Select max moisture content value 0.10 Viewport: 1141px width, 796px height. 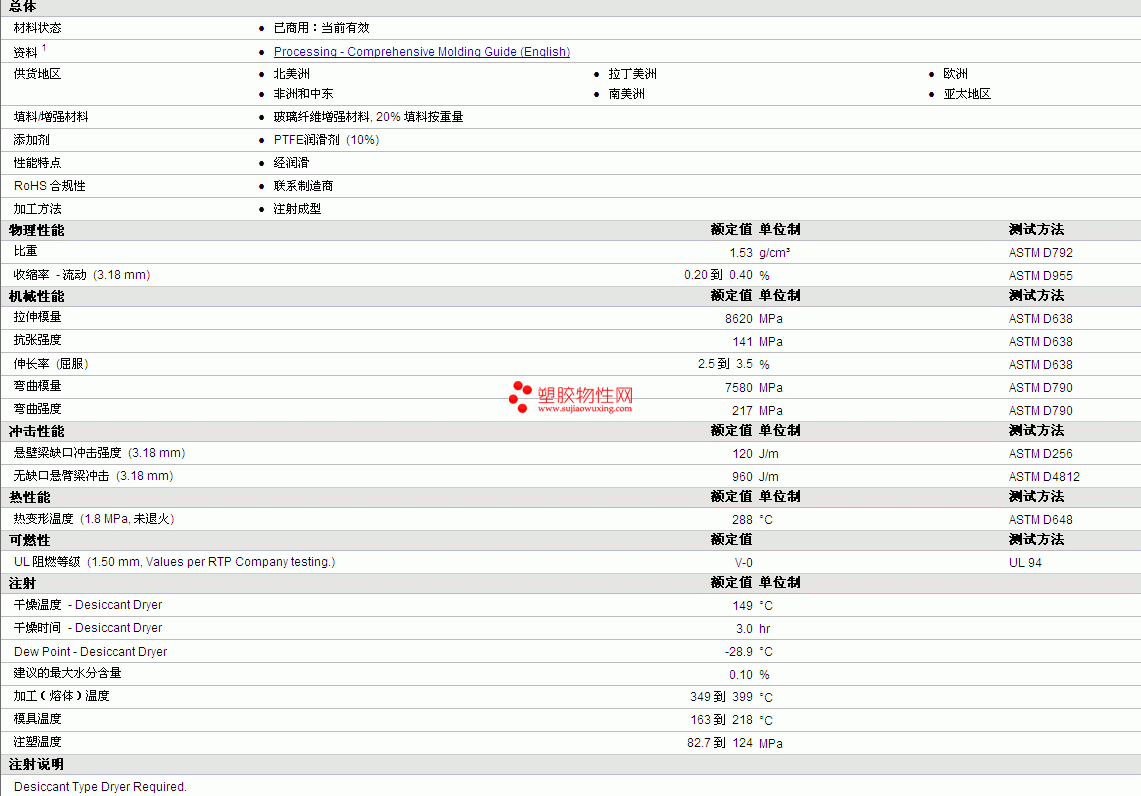pos(741,674)
